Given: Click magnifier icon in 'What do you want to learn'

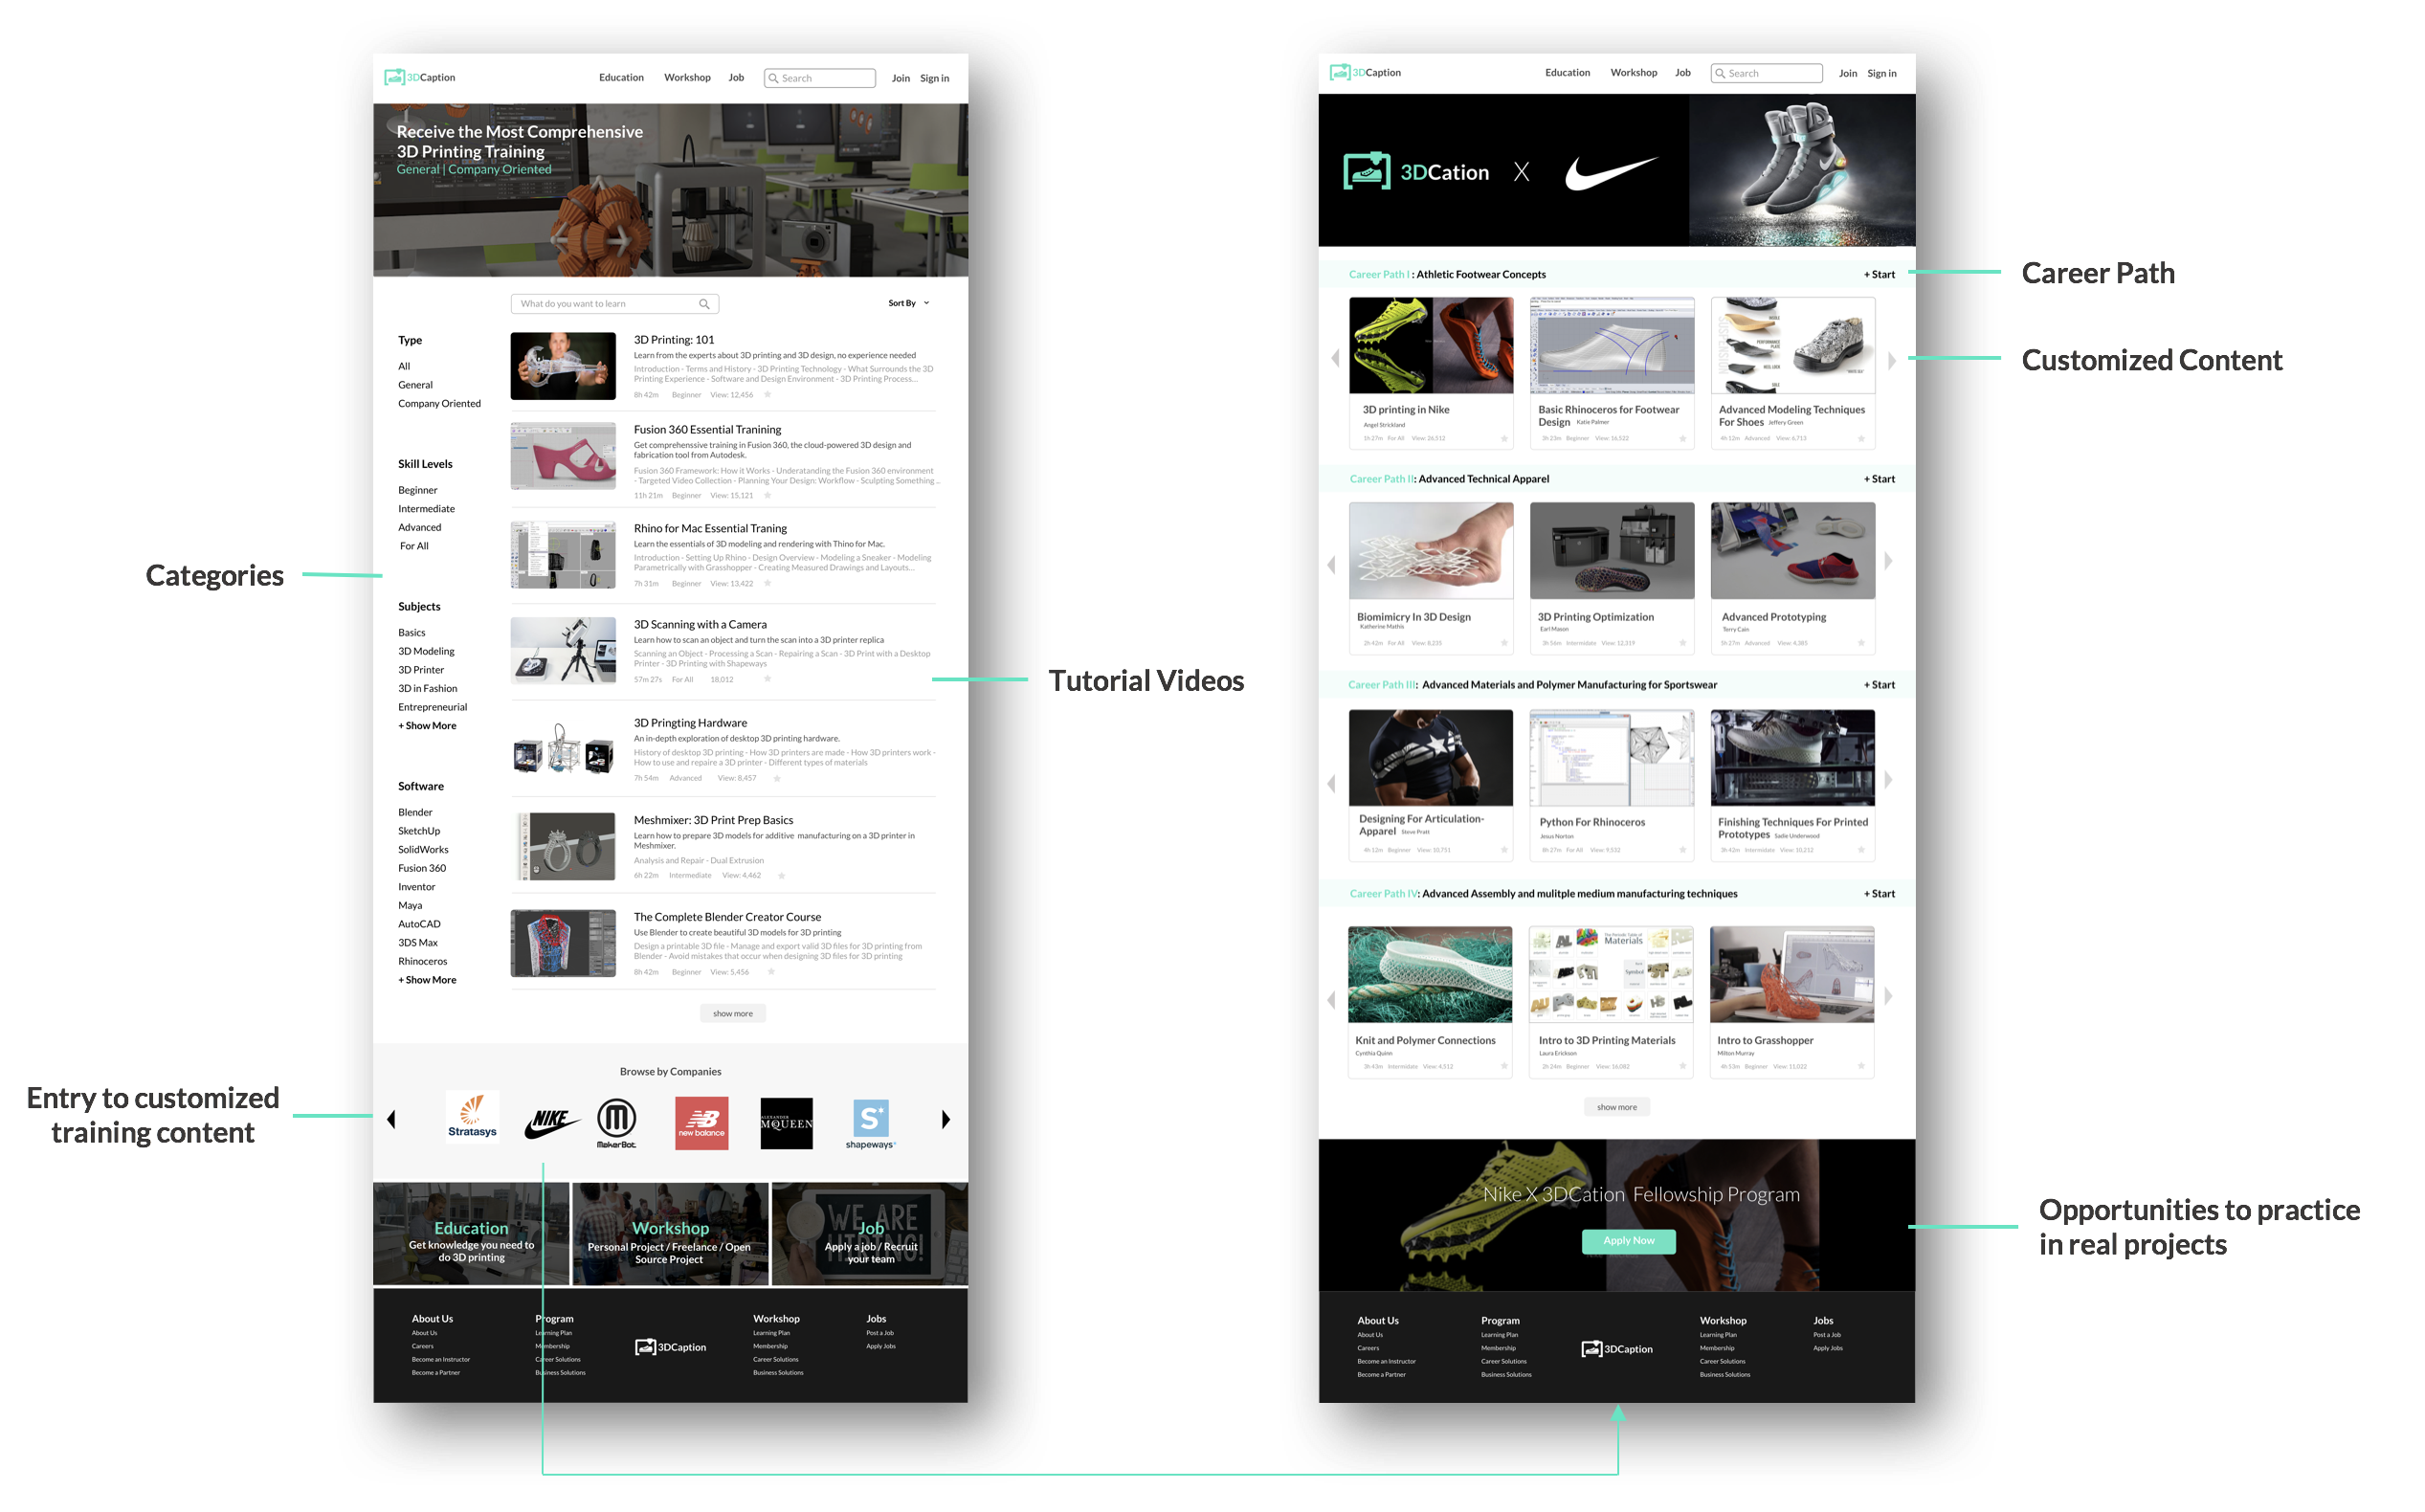Looking at the screenshot, I should (x=704, y=304).
